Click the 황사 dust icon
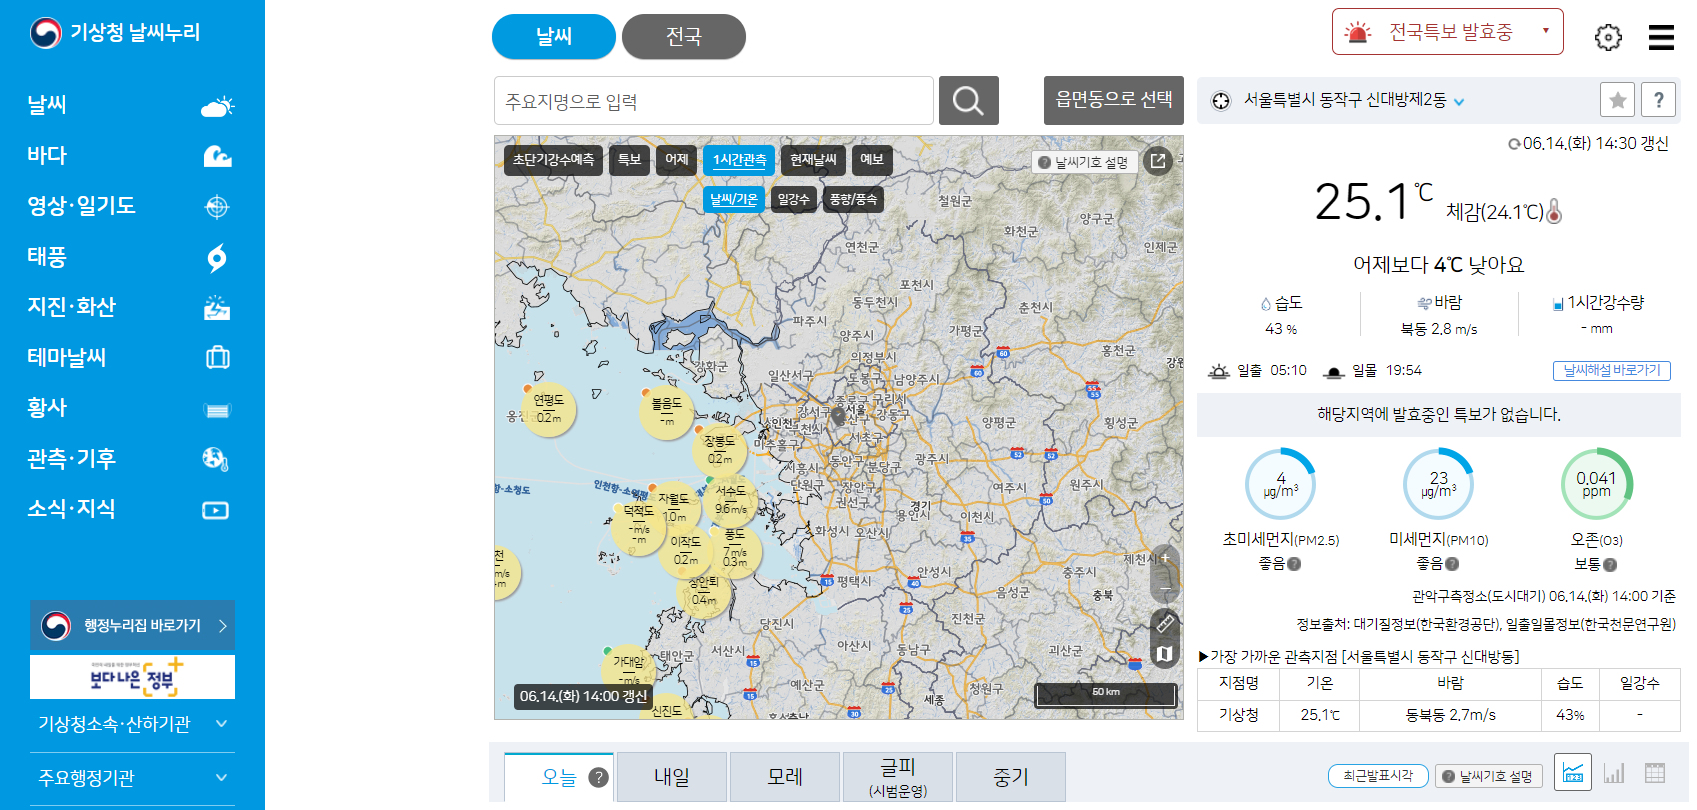Screen dimensions: 1697x810 click(217, 410)
